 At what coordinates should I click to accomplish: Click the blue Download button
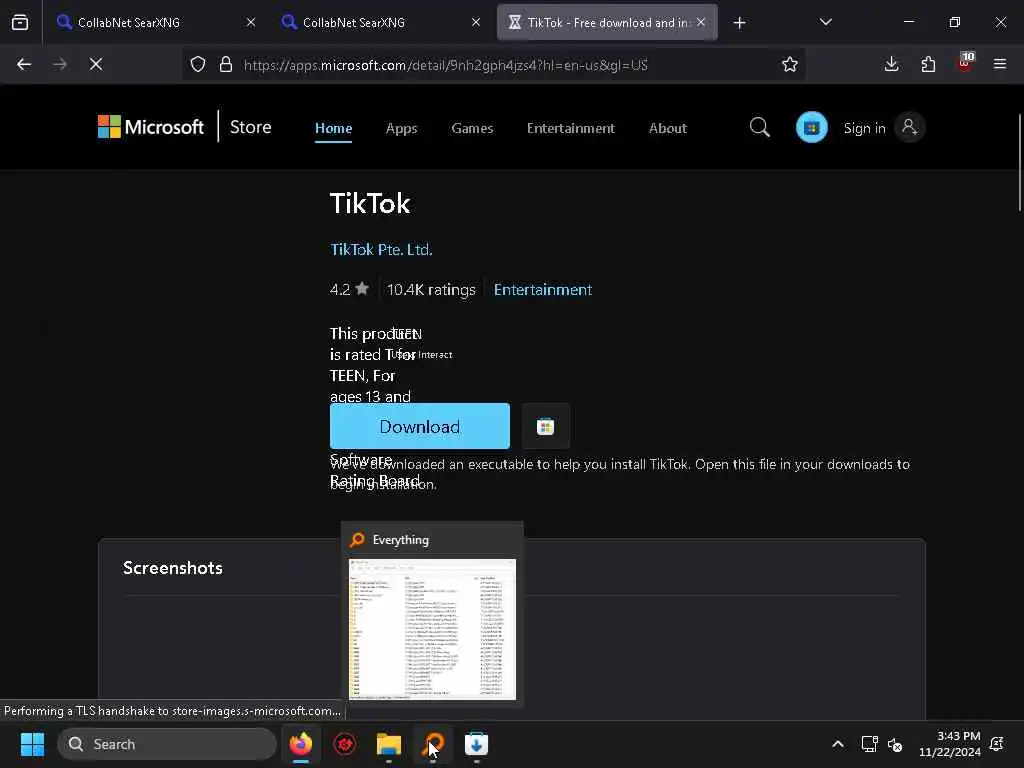(x=419, y=426)
